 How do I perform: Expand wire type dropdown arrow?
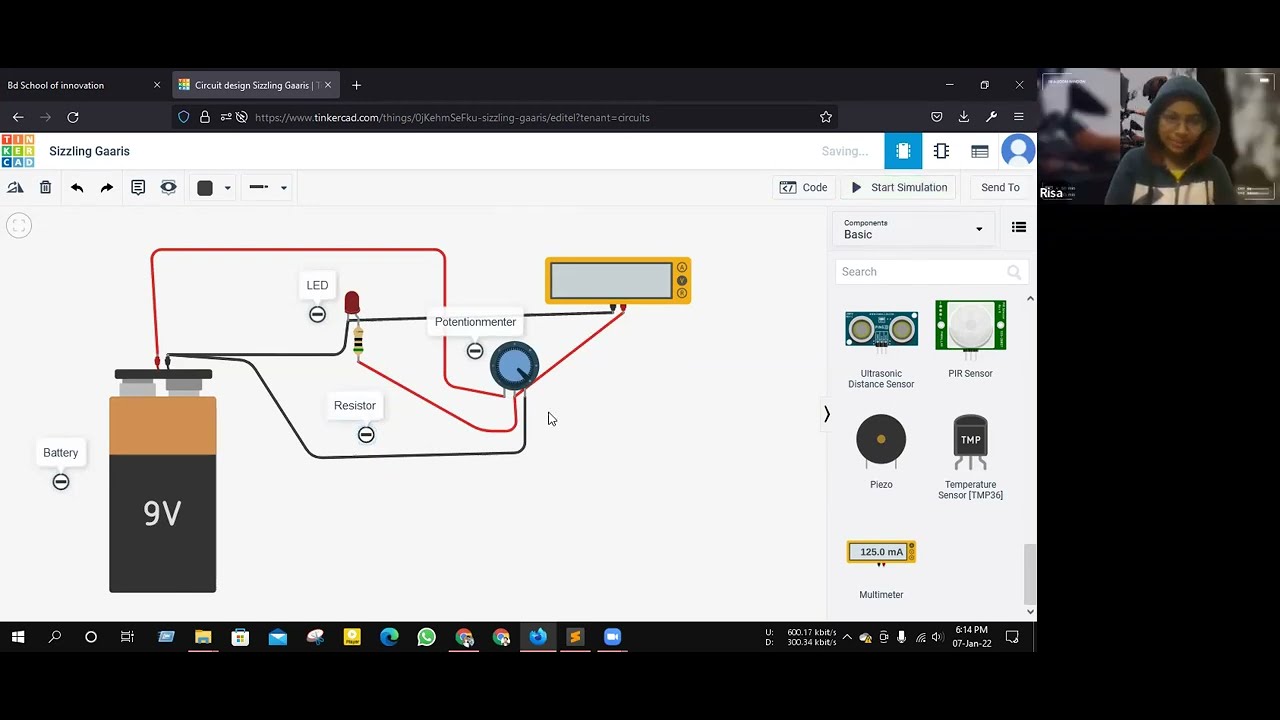click(283, 188)
